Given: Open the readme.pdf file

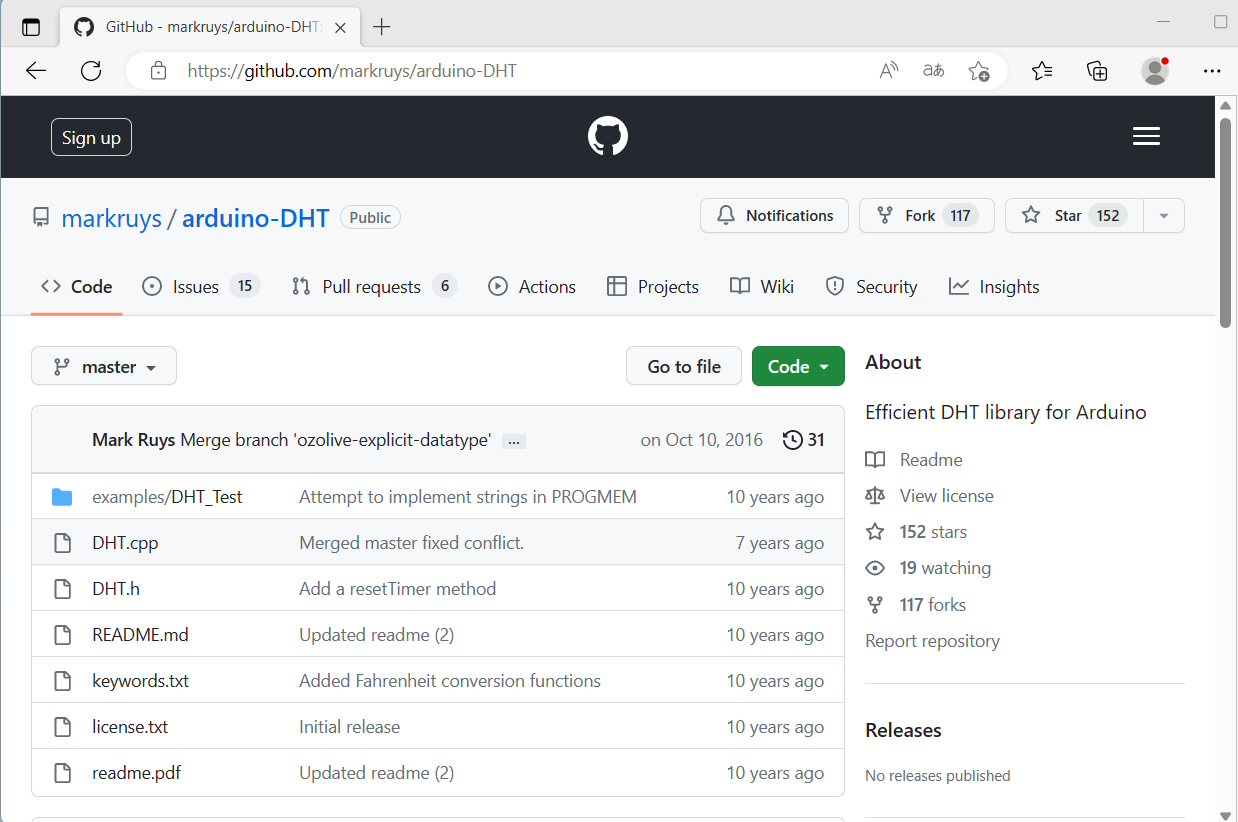Looking at the screenshot, I should tap(136, 773).
